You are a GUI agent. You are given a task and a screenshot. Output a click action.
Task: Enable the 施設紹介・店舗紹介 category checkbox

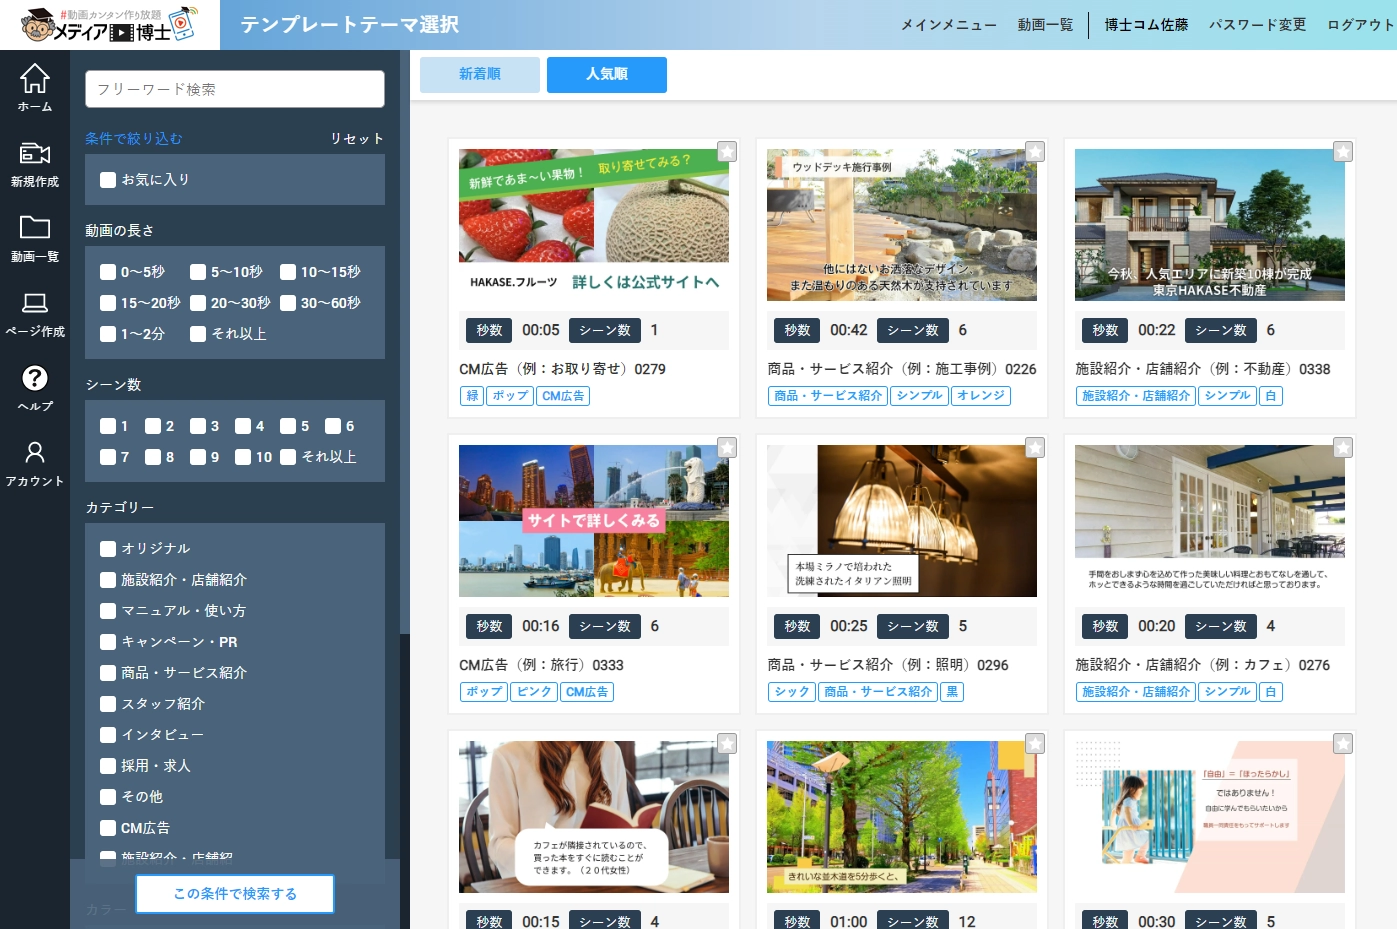point(108,580)
